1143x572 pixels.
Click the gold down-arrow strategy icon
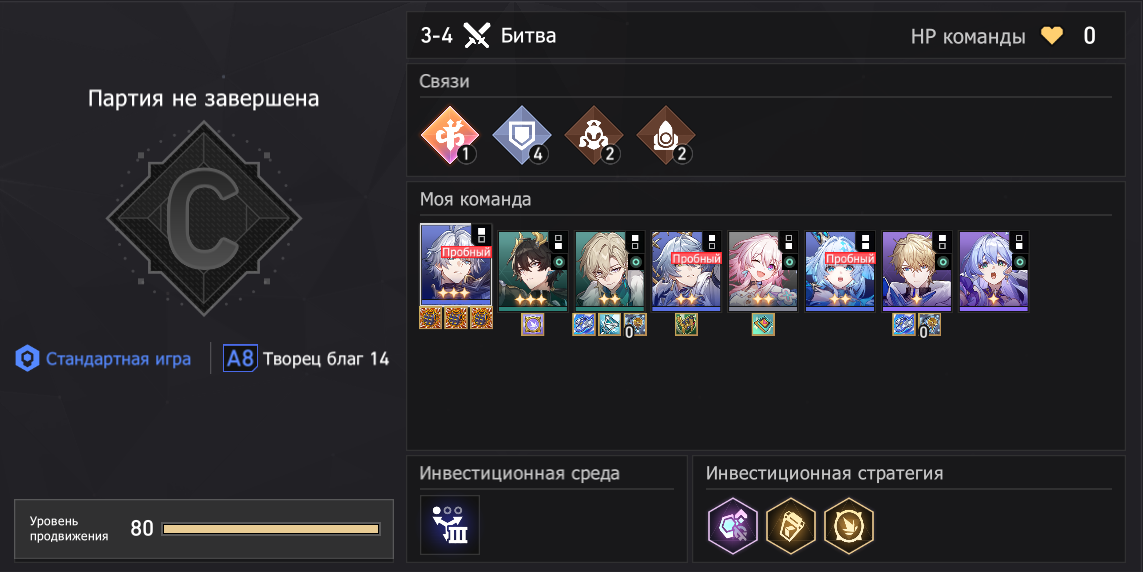point(849,525)
